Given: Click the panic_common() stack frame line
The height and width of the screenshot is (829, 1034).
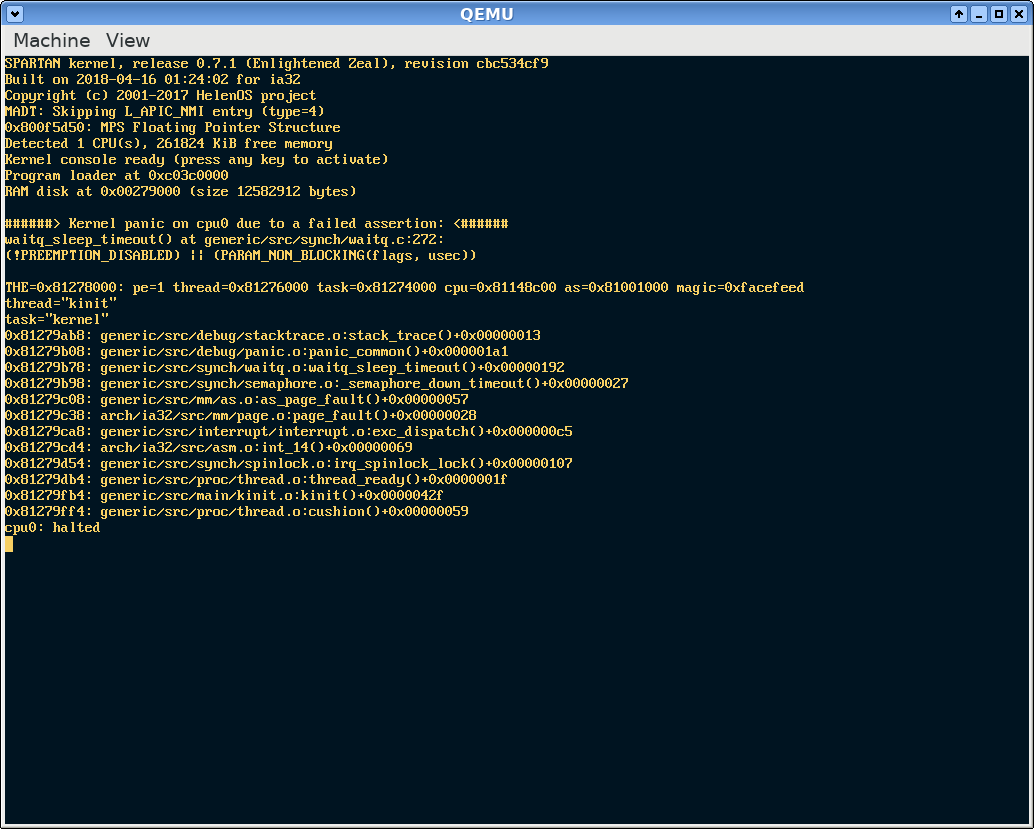Looking at the screenshot, I should point(257,352).
